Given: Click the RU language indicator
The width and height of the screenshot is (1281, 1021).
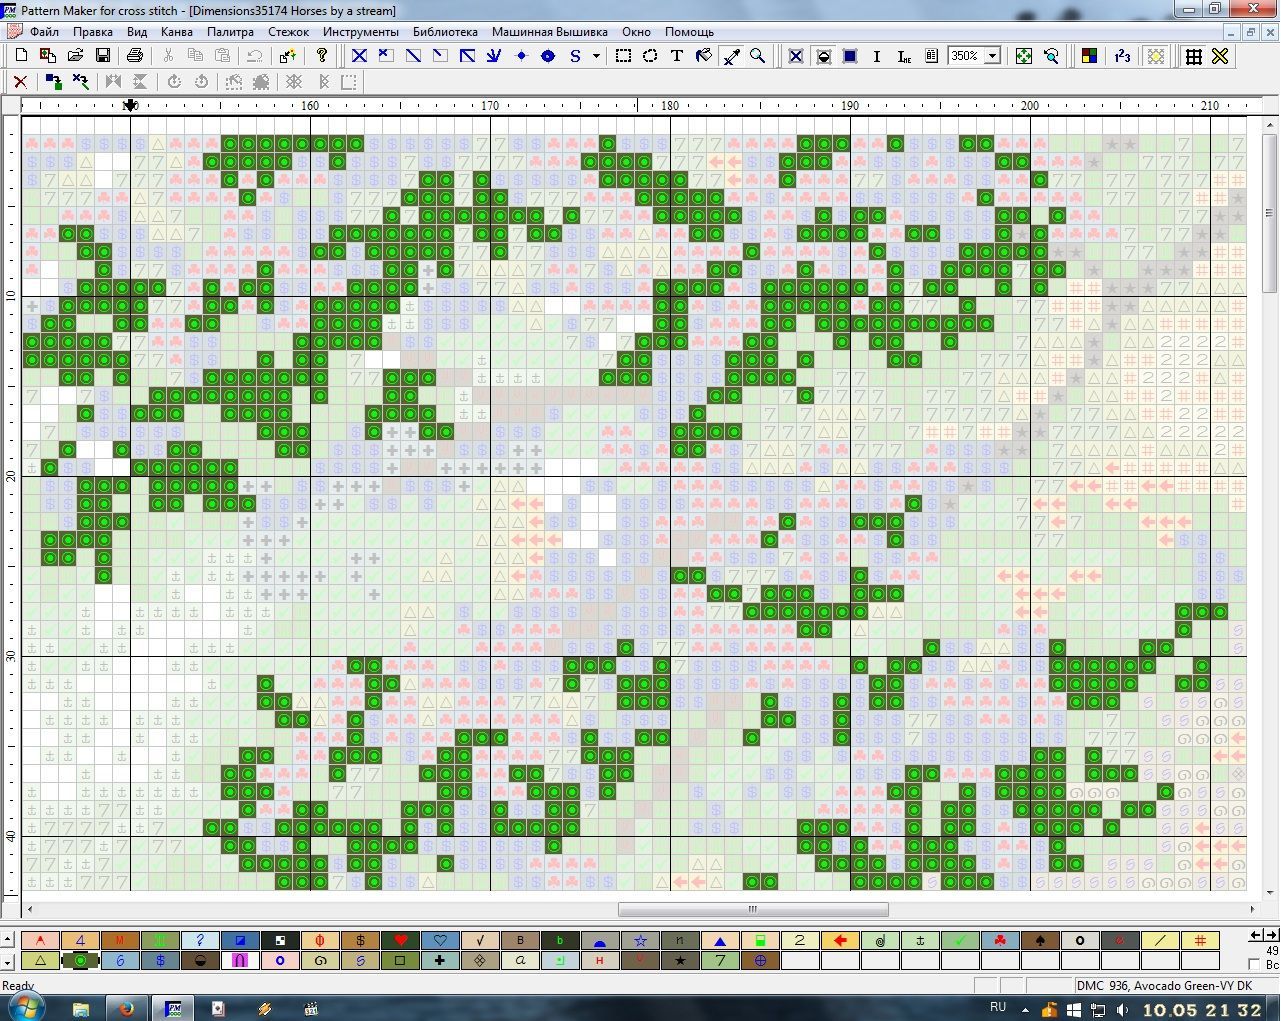Looking at the screenshot, I should pyautogui.click(x=997, y=1007).
